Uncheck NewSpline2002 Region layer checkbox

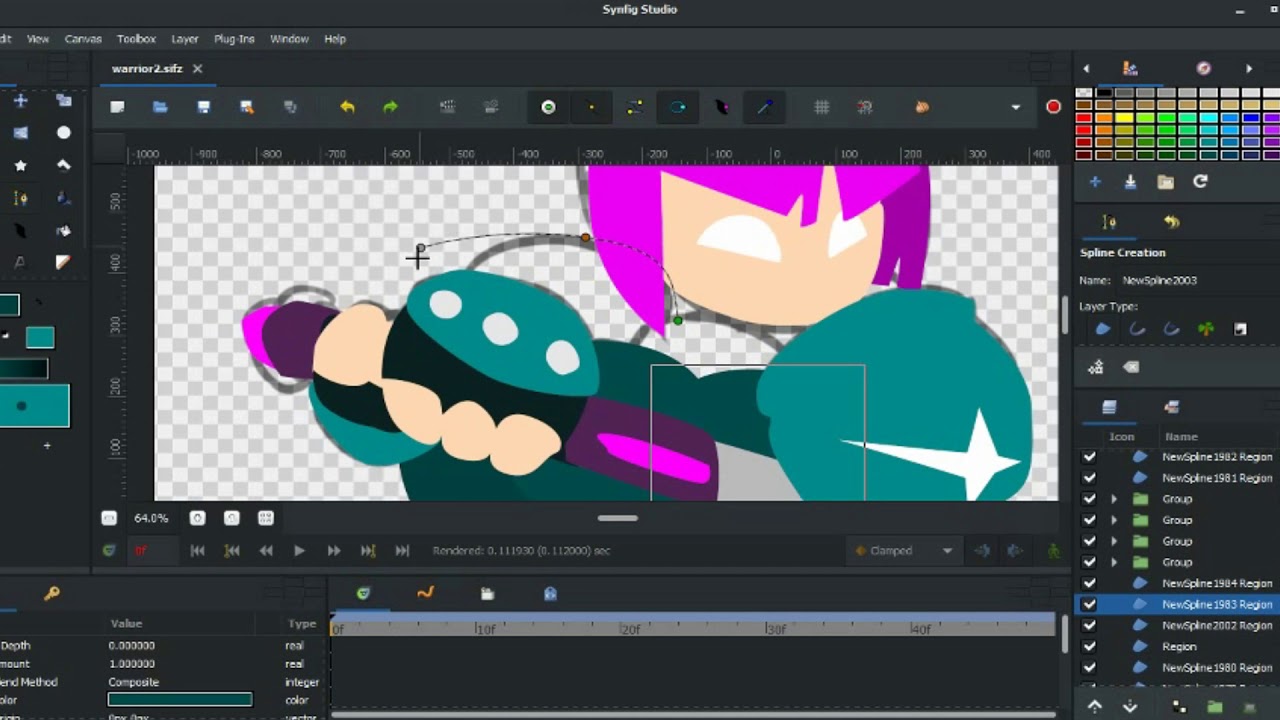click(x=1089, y=625)
